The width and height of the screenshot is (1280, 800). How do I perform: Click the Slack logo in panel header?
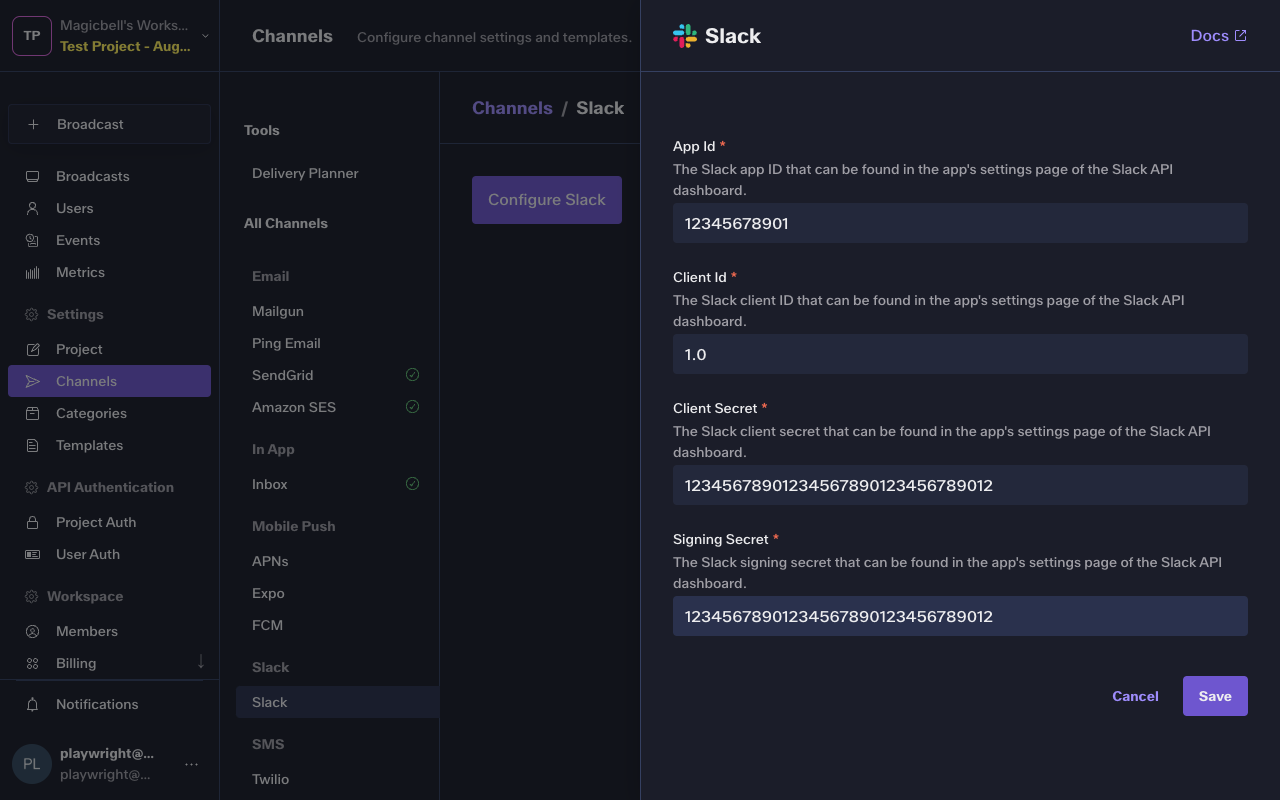685,36
